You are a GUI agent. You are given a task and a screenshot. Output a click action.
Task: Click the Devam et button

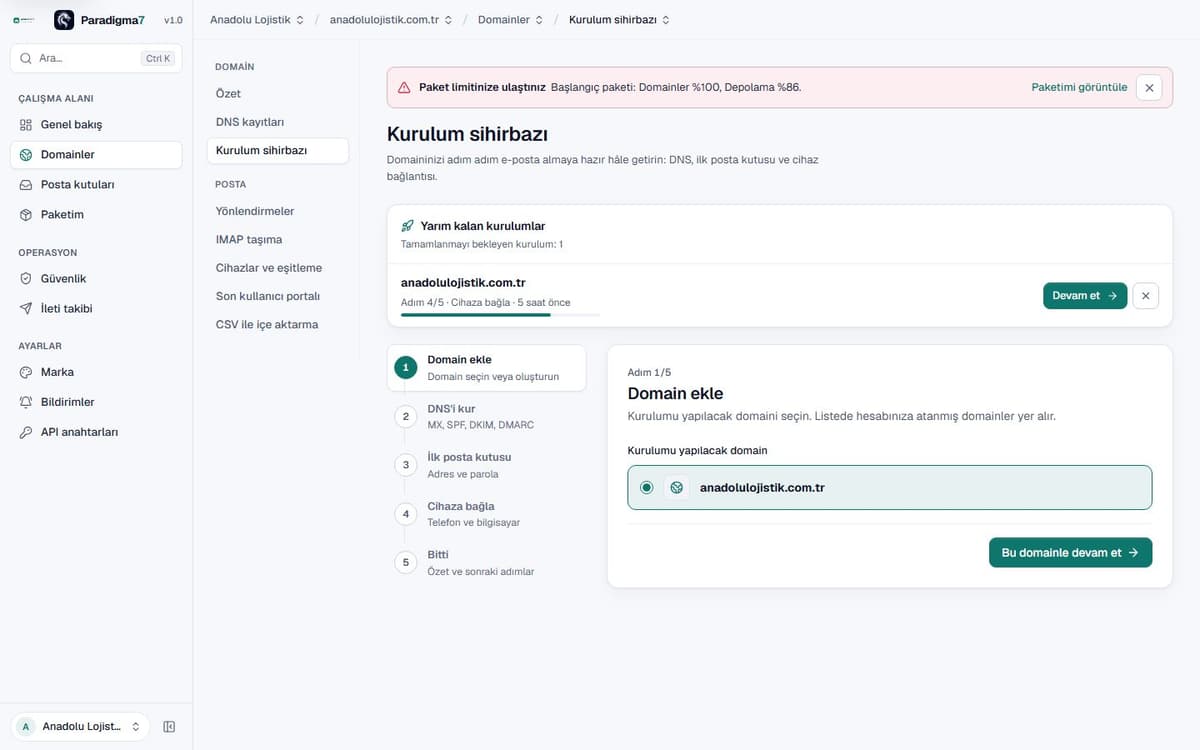[x=1085, y=296]
